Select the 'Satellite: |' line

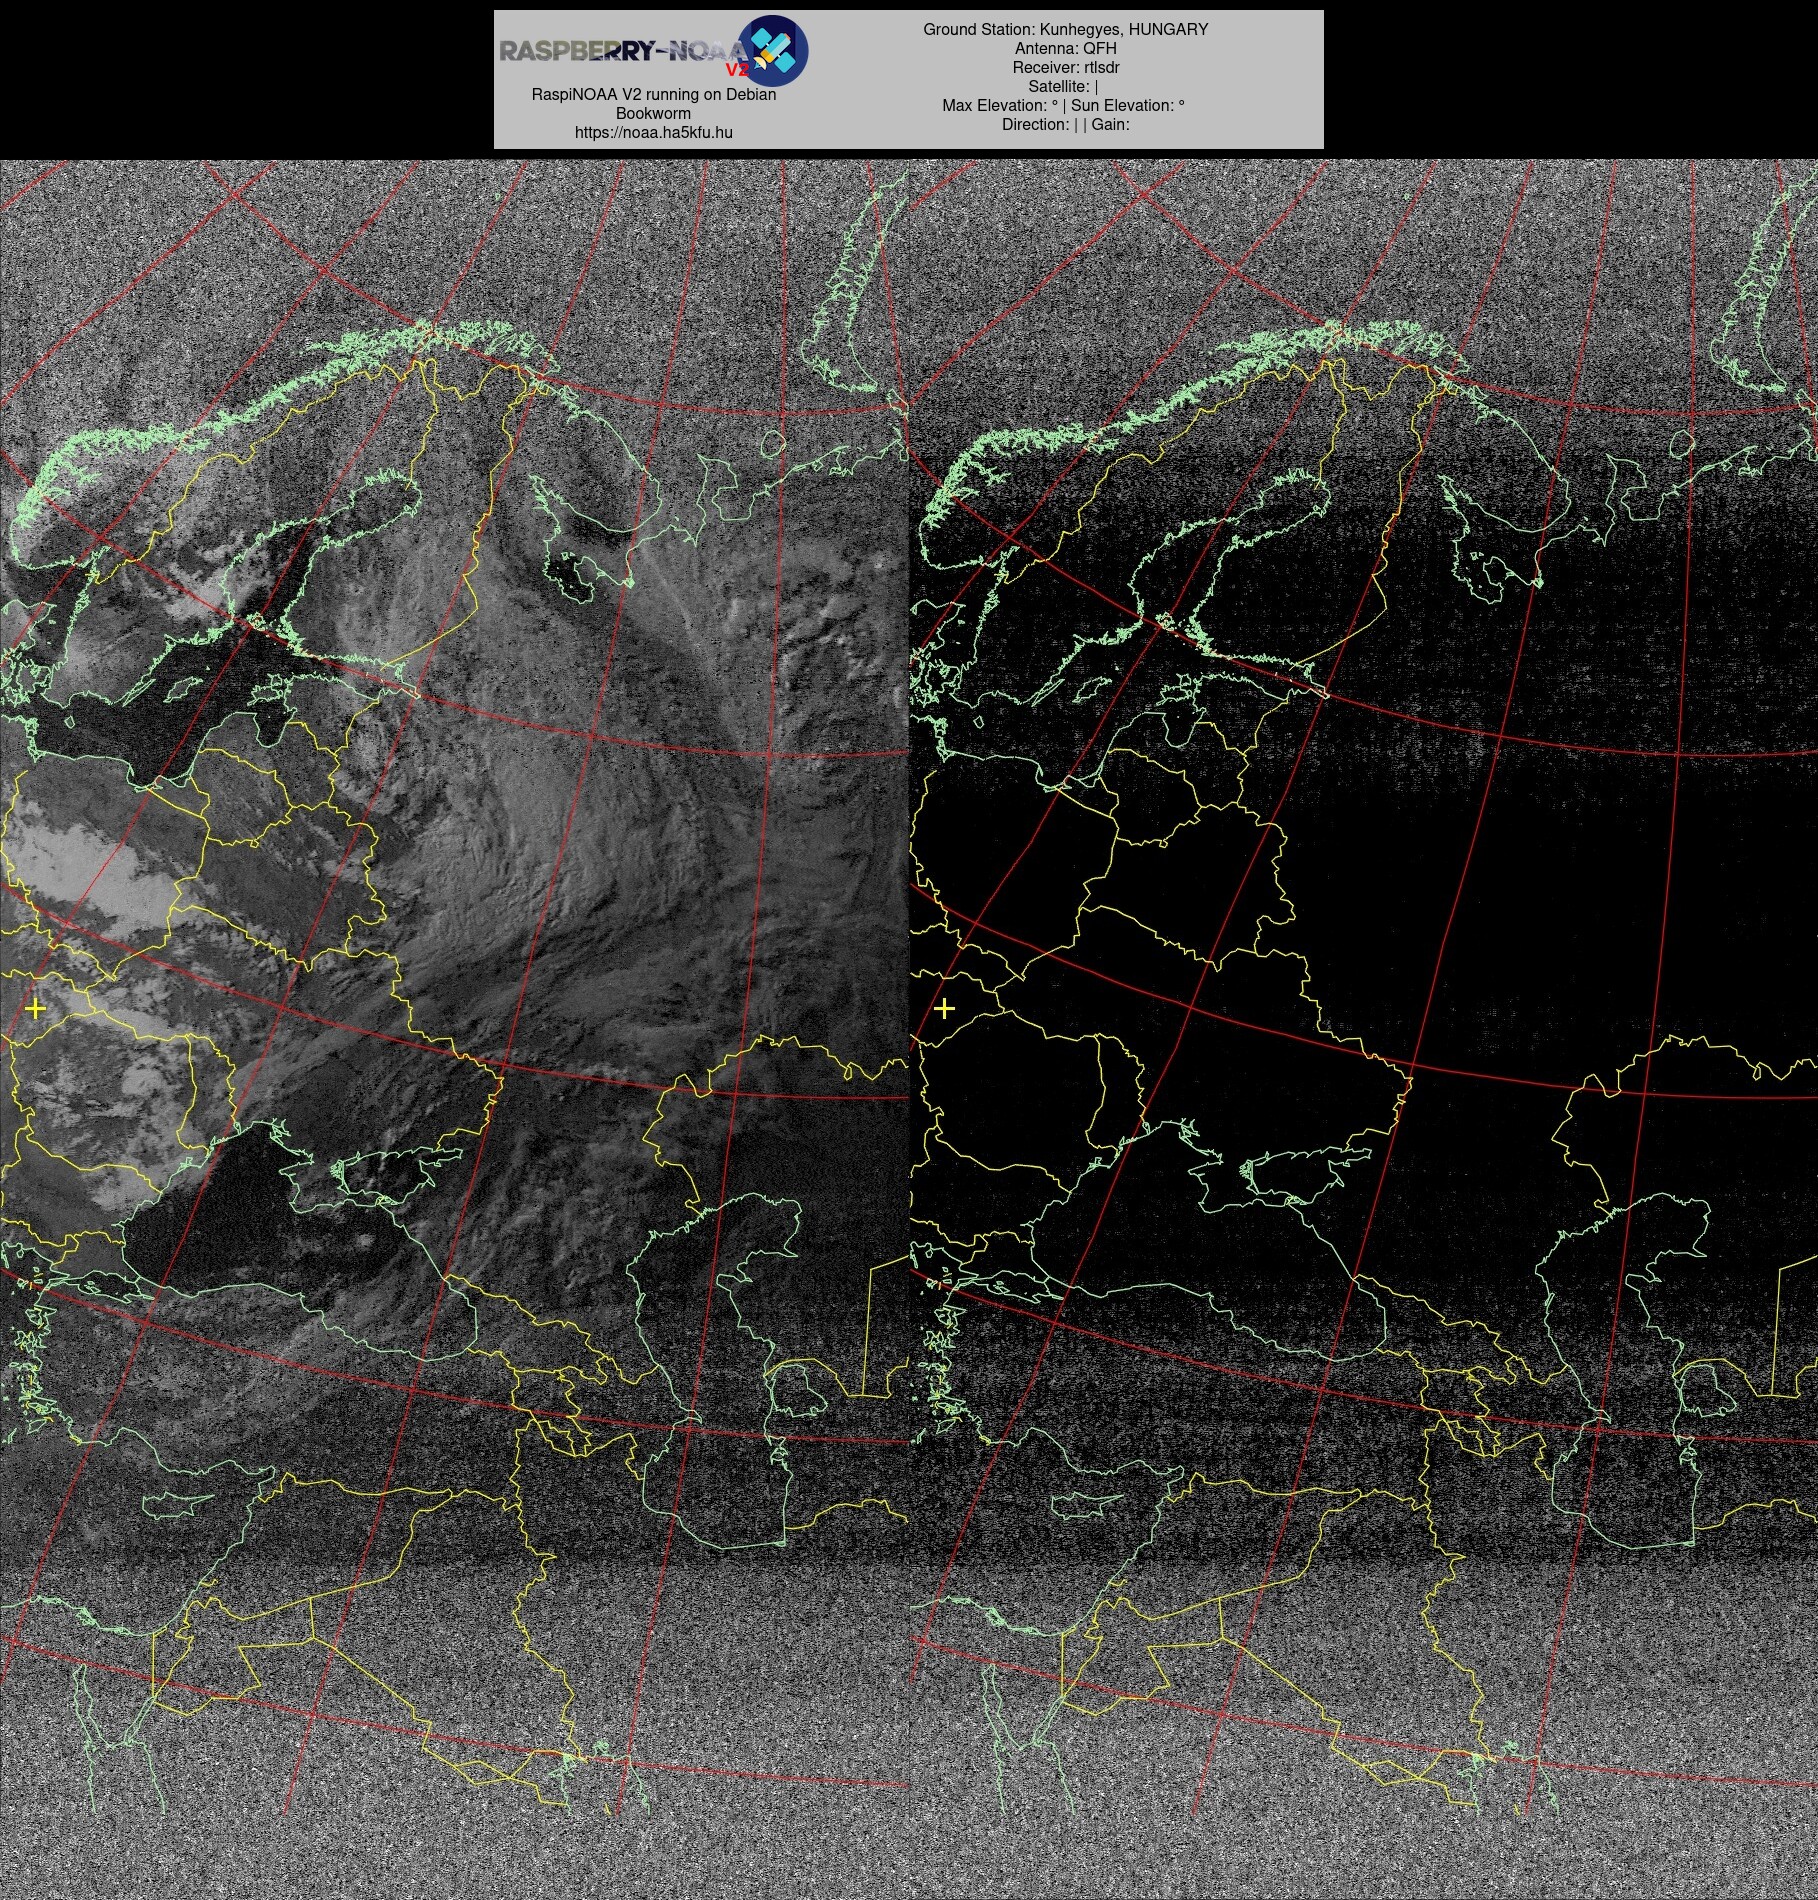(x=1063, y=86)
